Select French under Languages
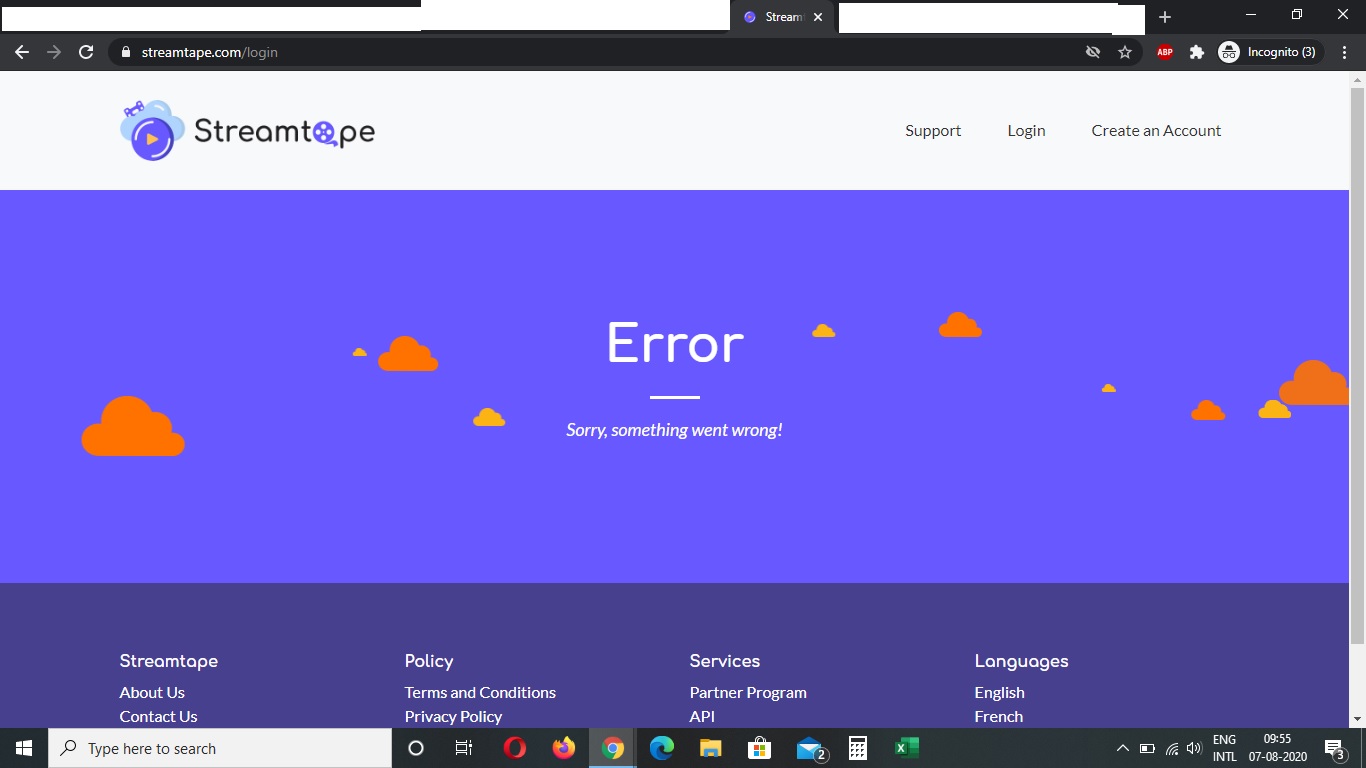Viewport: 1366px width, 768px height. [x=999, y=716]
